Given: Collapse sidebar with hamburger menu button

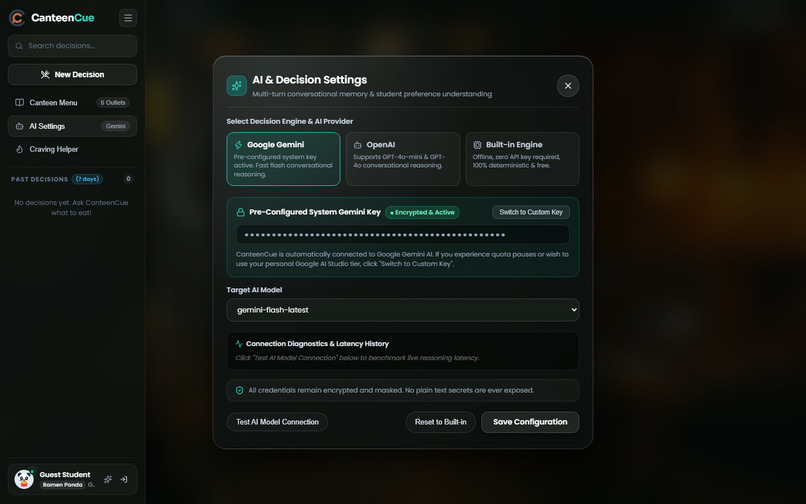Looking at the screenshot, I should click(128, 18).
